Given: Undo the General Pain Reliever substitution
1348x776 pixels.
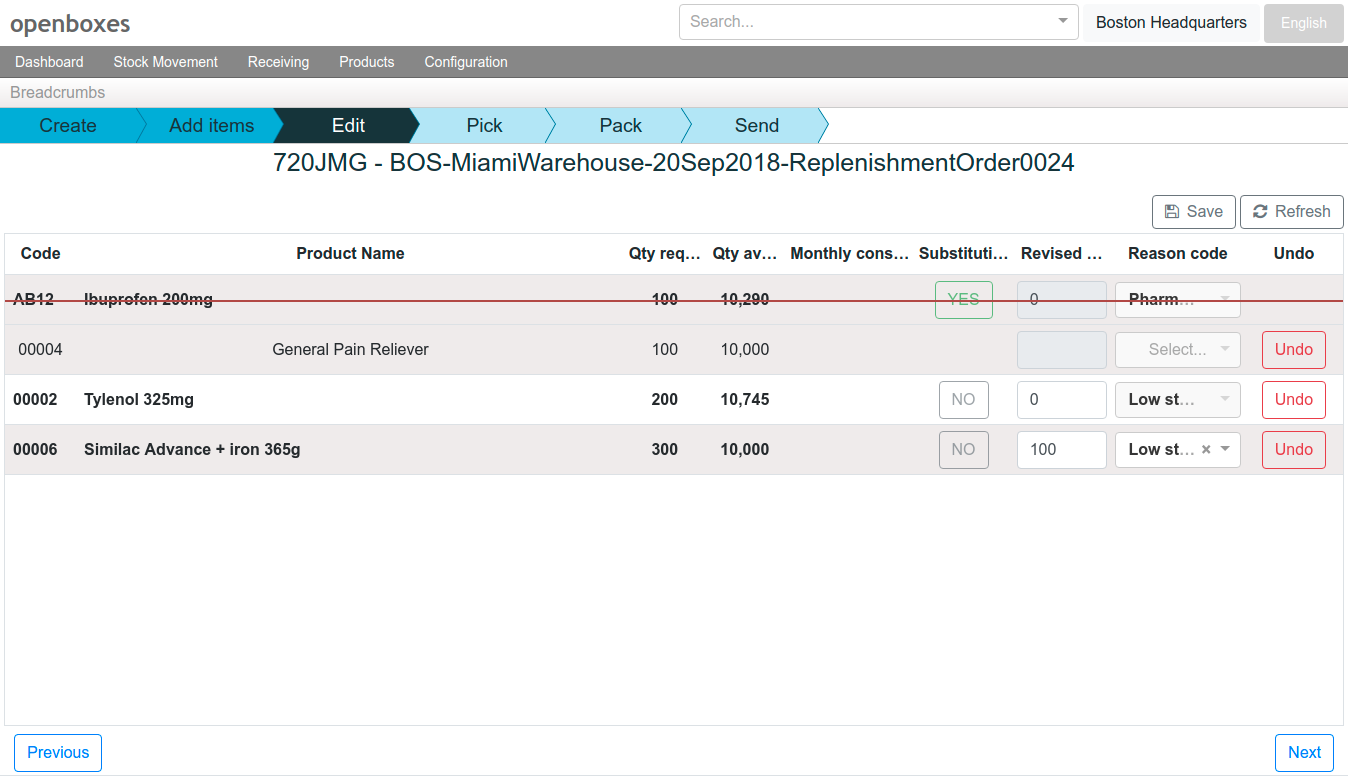Looking at the screenshot, I should [x=1293, y=350].
